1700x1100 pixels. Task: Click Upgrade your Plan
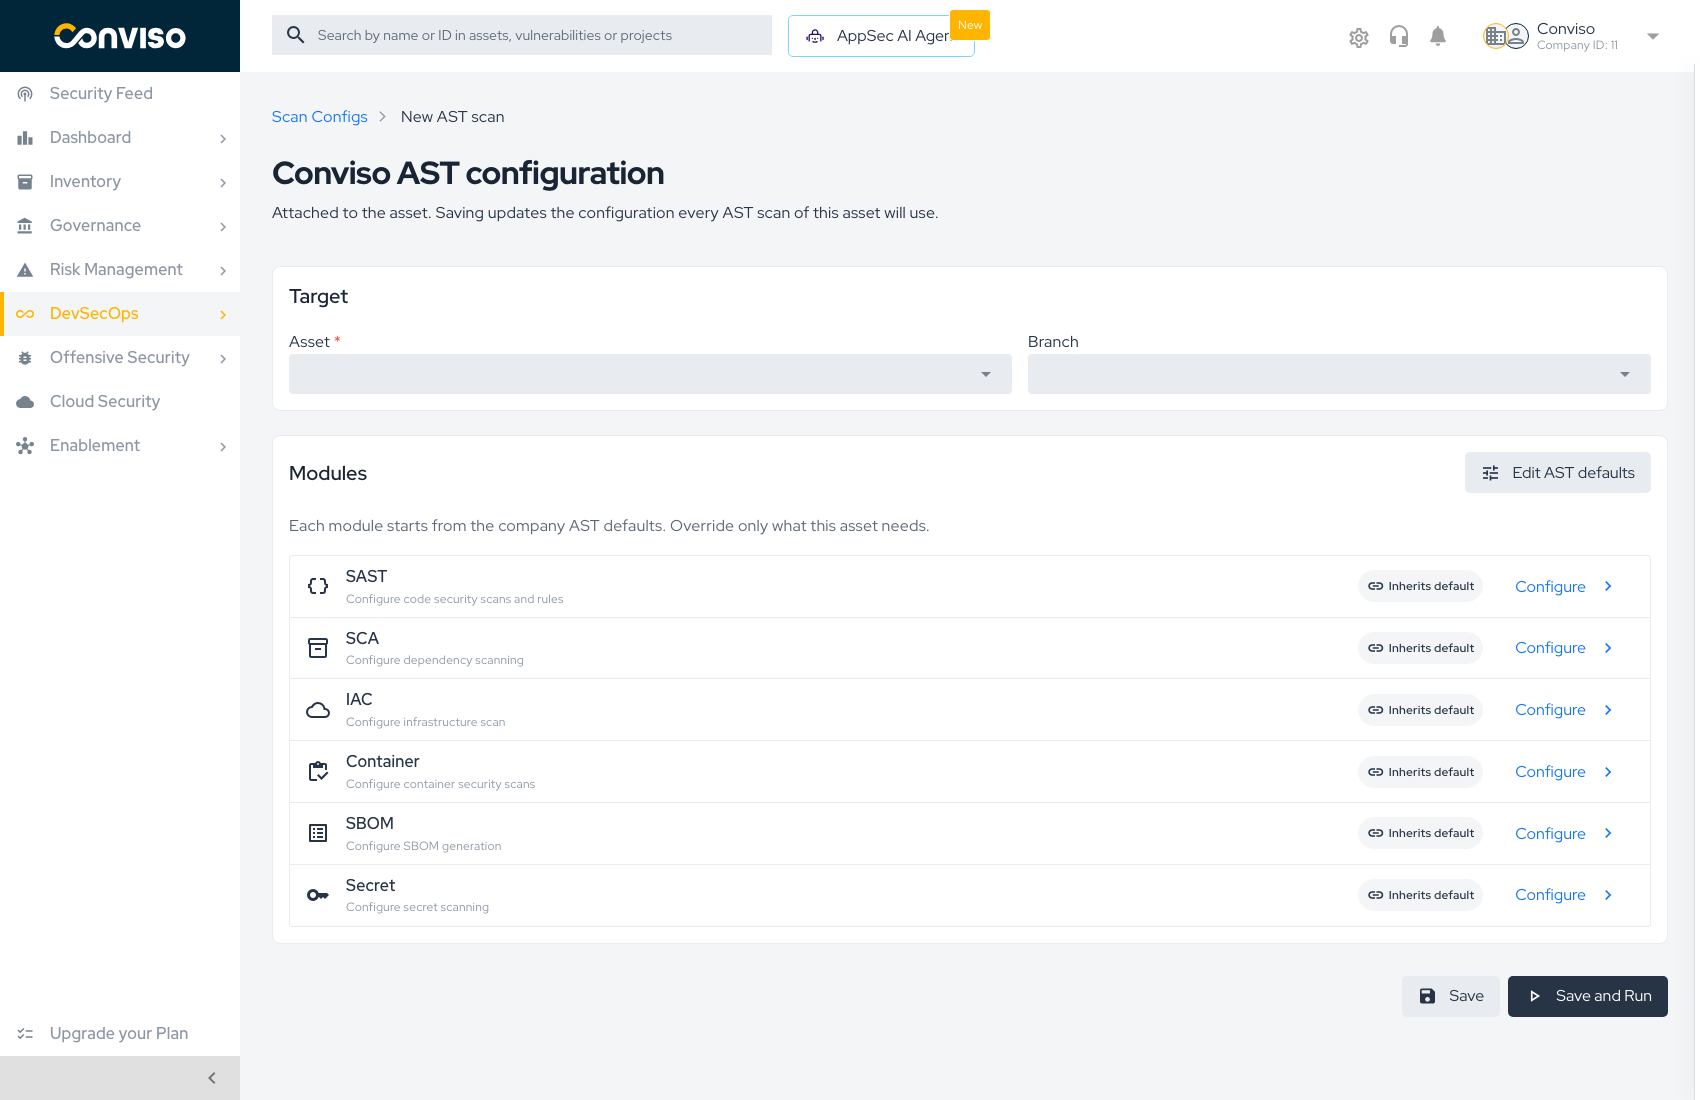120,1033
